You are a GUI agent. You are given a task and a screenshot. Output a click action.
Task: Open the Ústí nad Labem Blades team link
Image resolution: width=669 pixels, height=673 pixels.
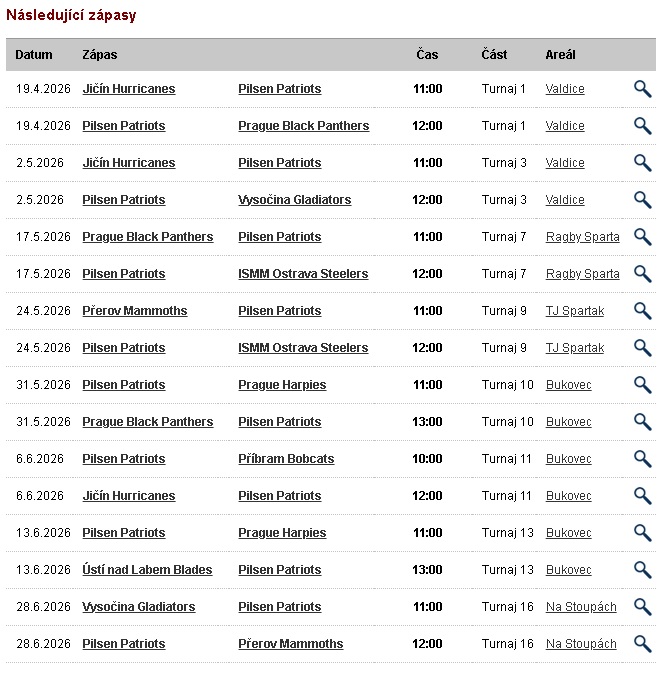147,570
